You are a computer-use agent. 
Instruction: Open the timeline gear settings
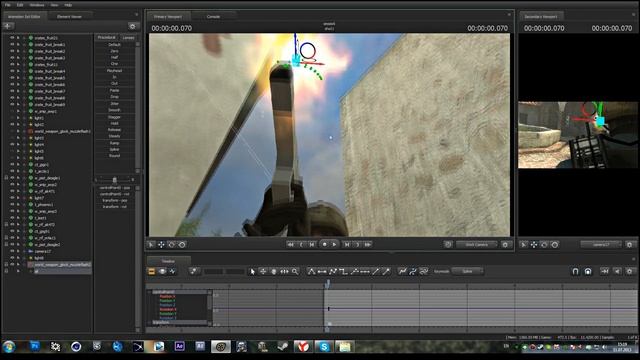630,271
